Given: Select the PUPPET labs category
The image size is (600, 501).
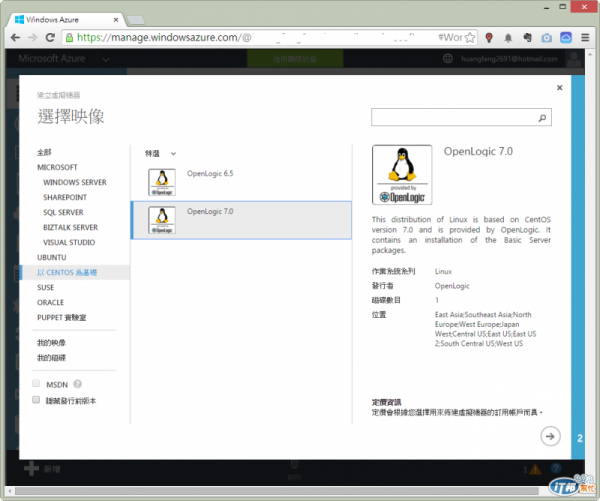Looking at the screenshot, I should [x=62, y=318].
